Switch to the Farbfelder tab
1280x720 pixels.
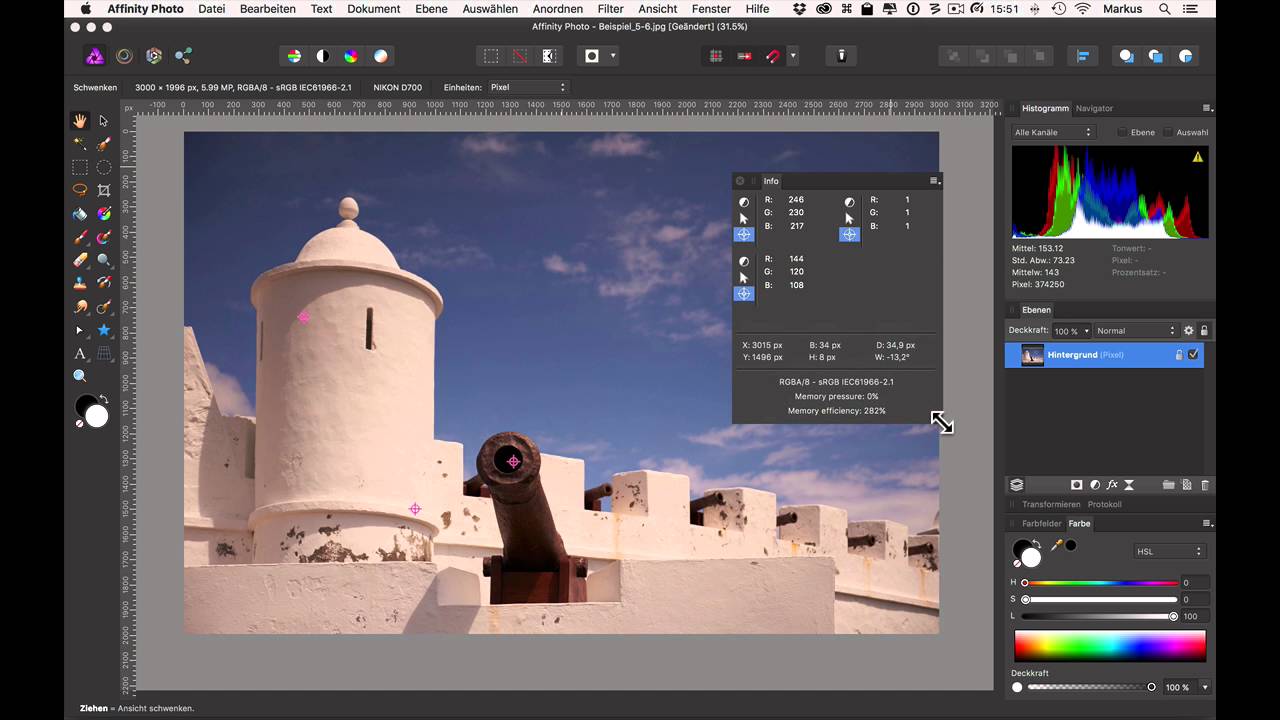[1042, 523]
